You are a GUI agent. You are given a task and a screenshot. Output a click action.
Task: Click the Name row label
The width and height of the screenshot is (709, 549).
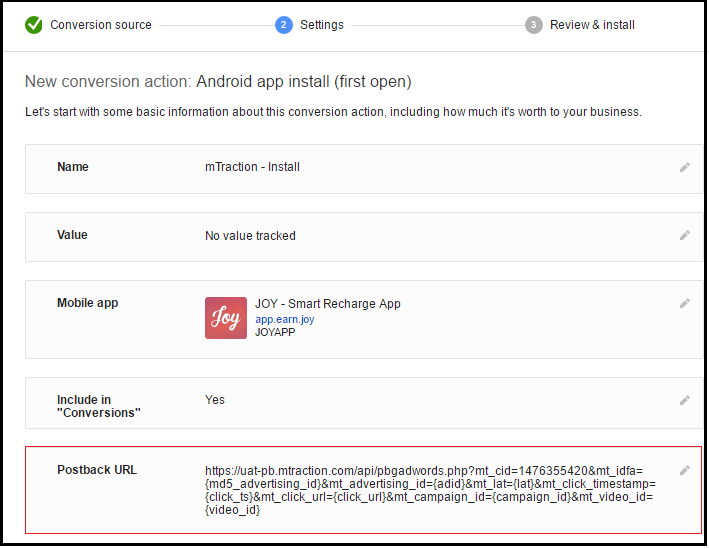coord(73,167)
